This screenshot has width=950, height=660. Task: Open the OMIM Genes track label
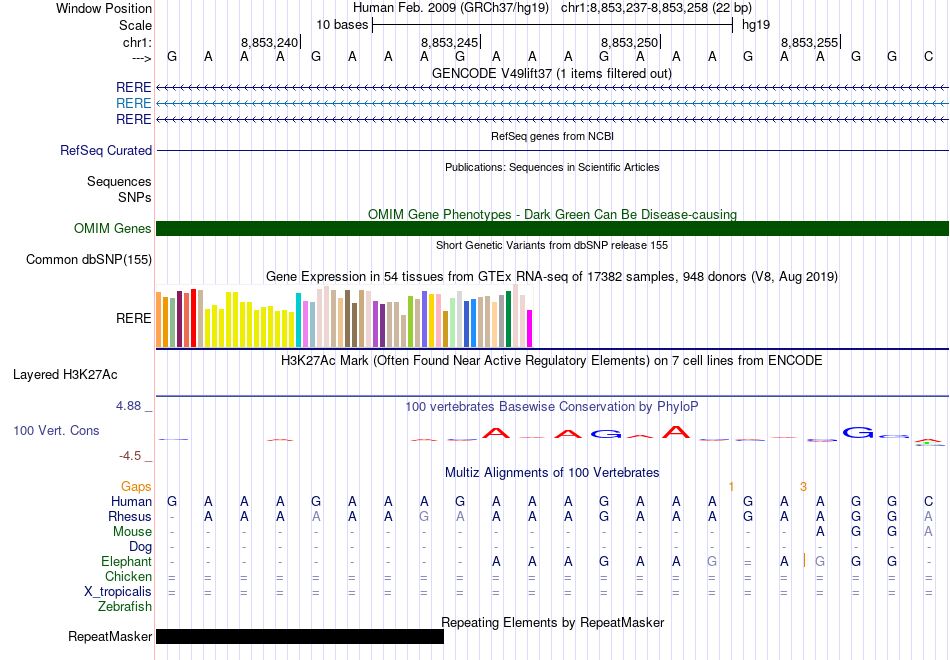112,228
